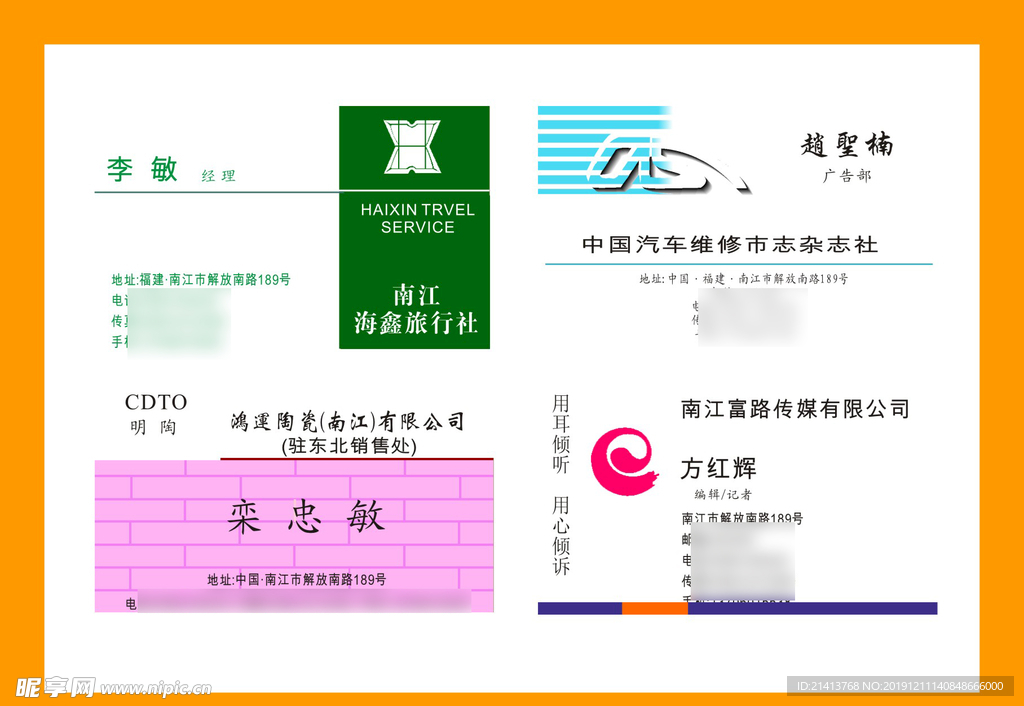Image resolution: width=1024 pixels, height=706 pixels.
Task: Select the HAIXIN TRVEL SERVICE text
Action: (x=417, y=218)
